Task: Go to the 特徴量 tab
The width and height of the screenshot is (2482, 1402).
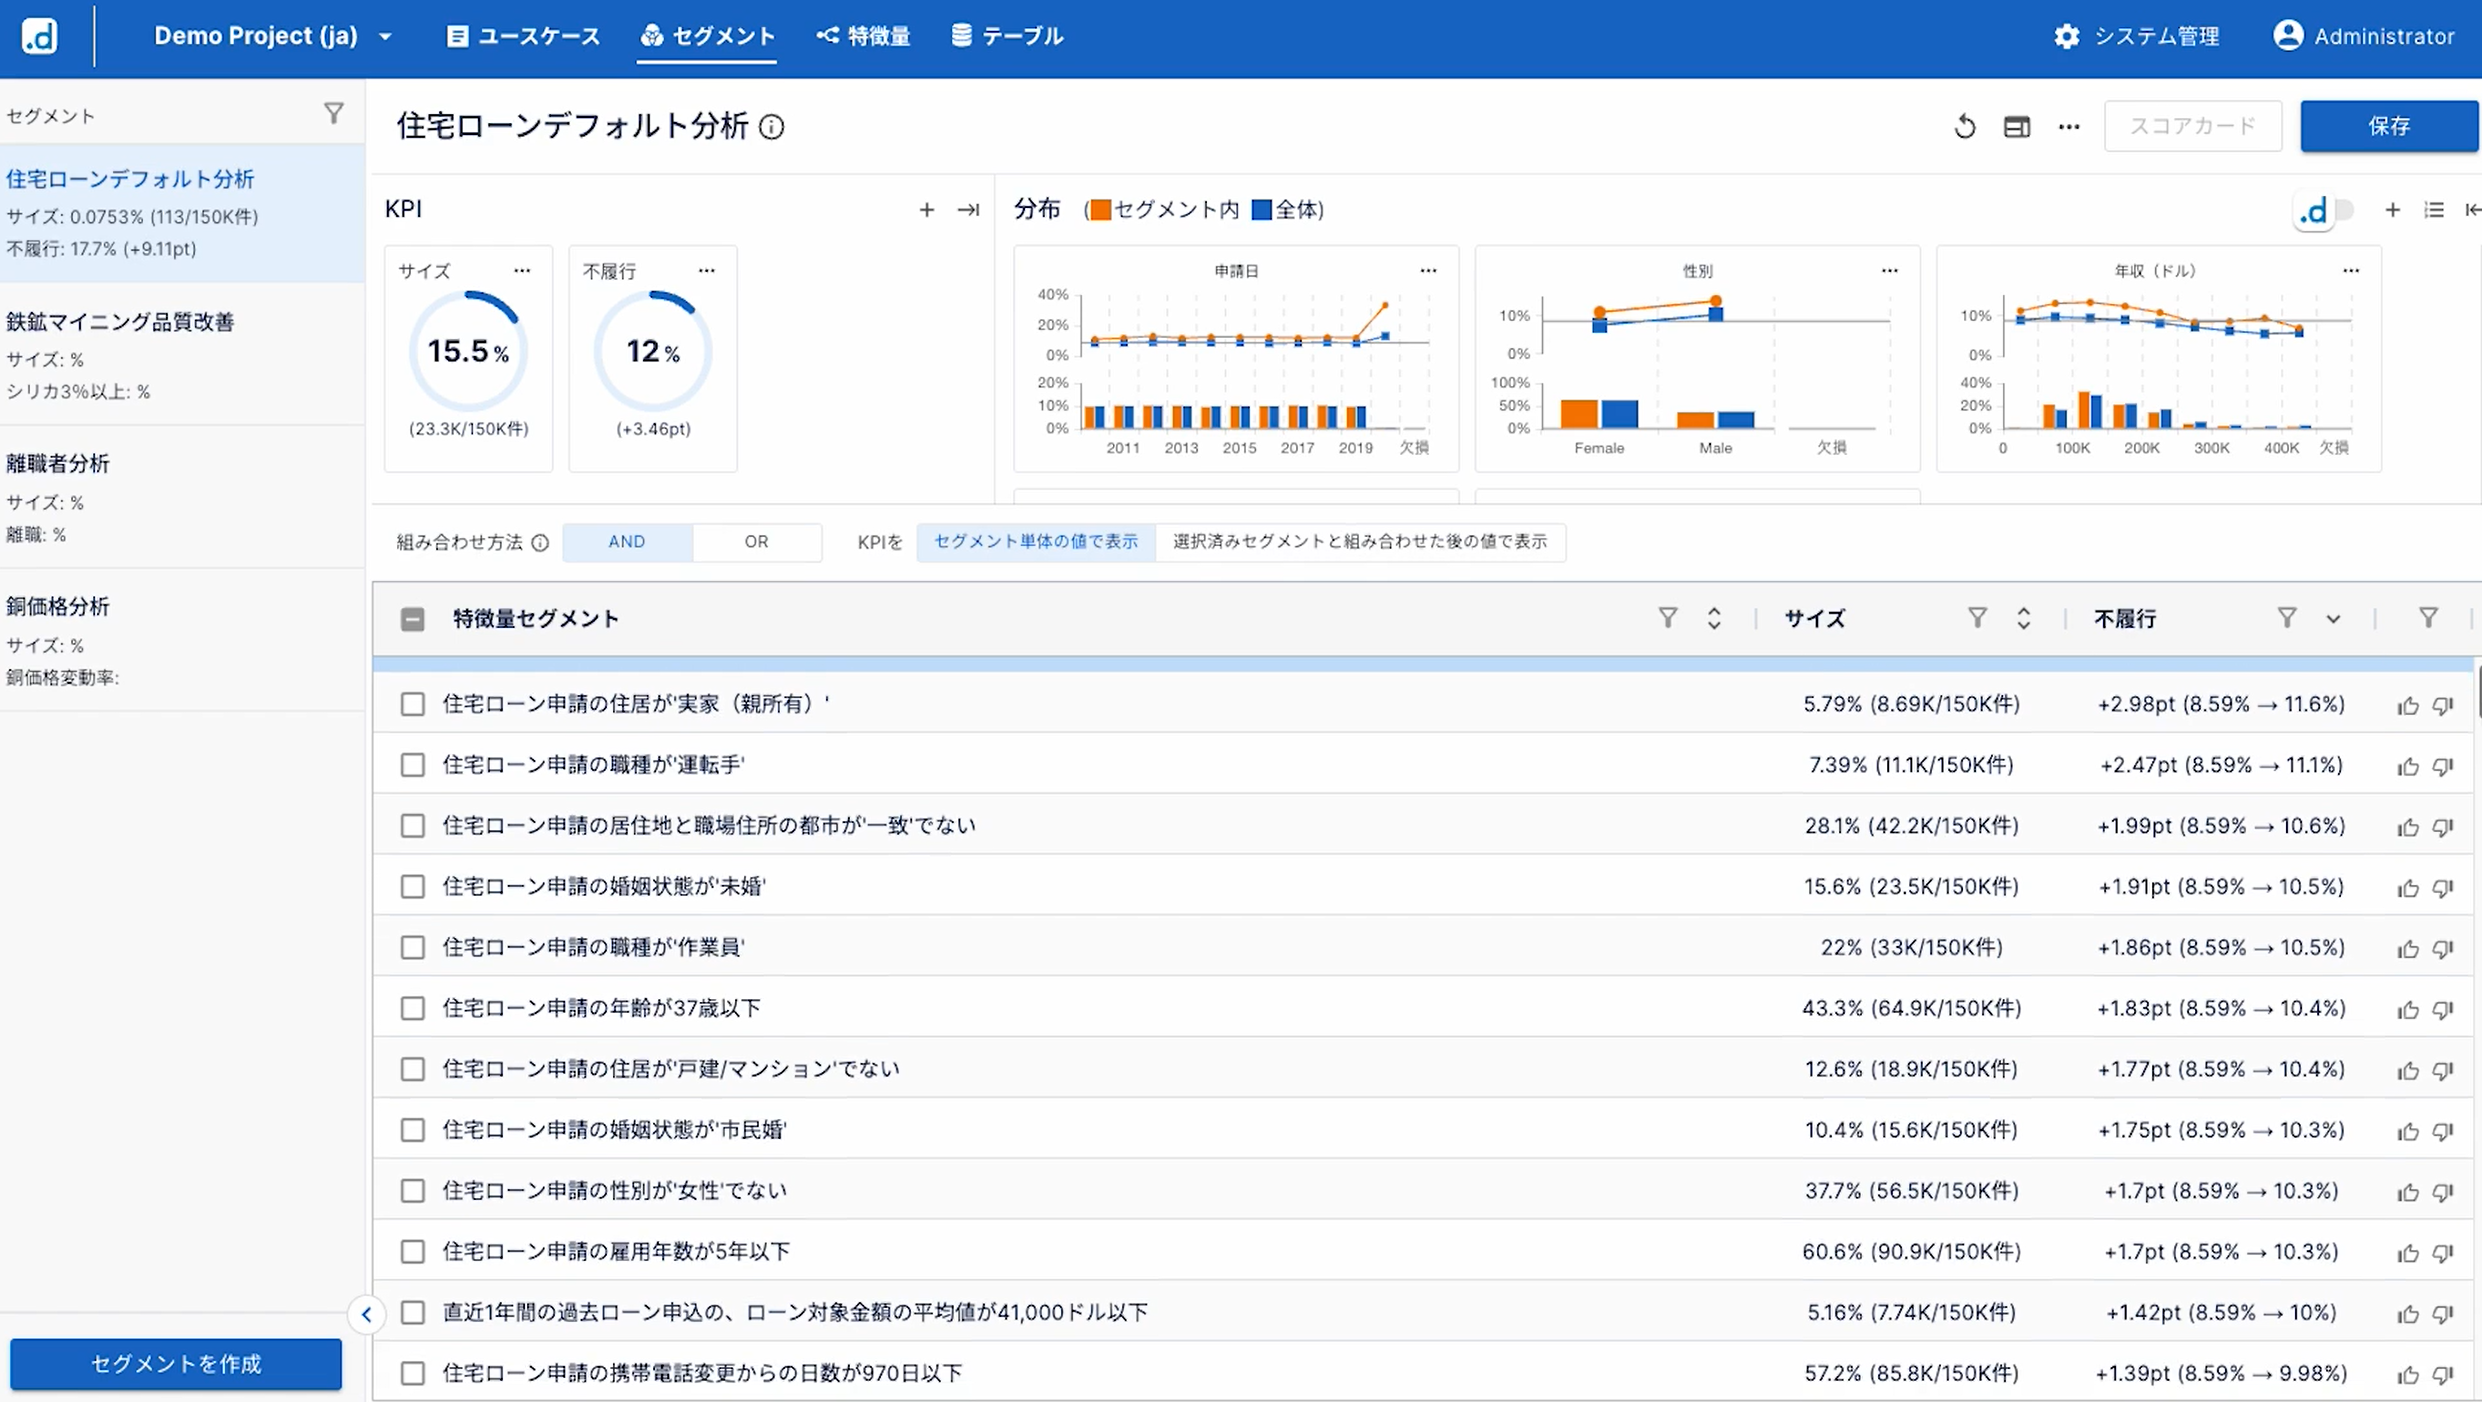Action: pyautogui.click(x=863, y=37)
